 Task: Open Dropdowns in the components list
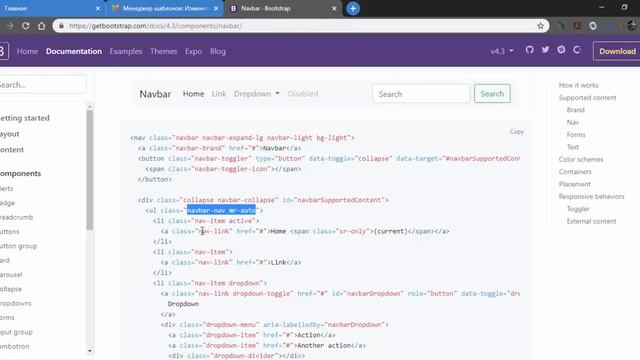[x=16, y=303]
